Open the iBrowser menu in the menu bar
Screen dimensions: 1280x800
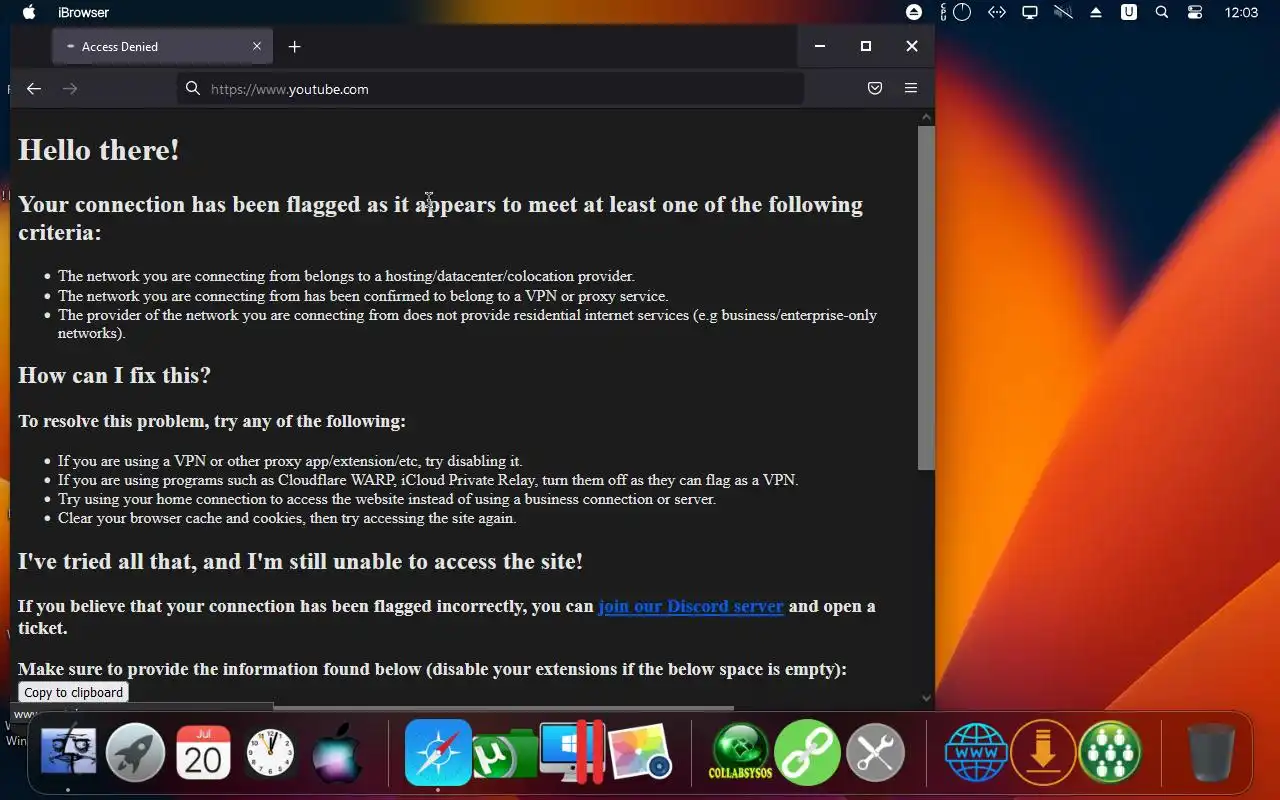pyautogui.click(x=84, y=13)
